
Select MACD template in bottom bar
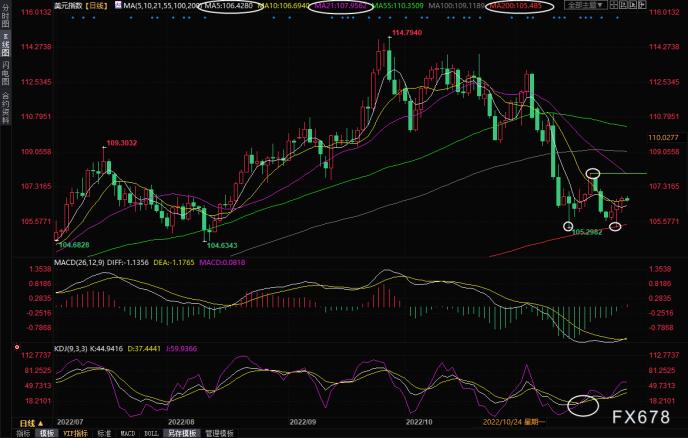(128, 433)
